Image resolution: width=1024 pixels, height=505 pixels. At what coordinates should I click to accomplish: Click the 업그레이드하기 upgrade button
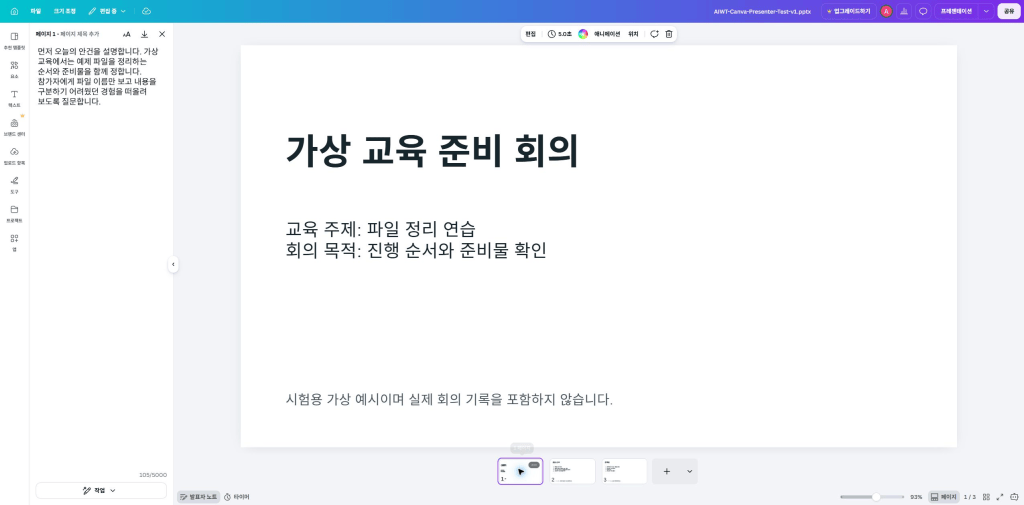[x=848, y=11]
